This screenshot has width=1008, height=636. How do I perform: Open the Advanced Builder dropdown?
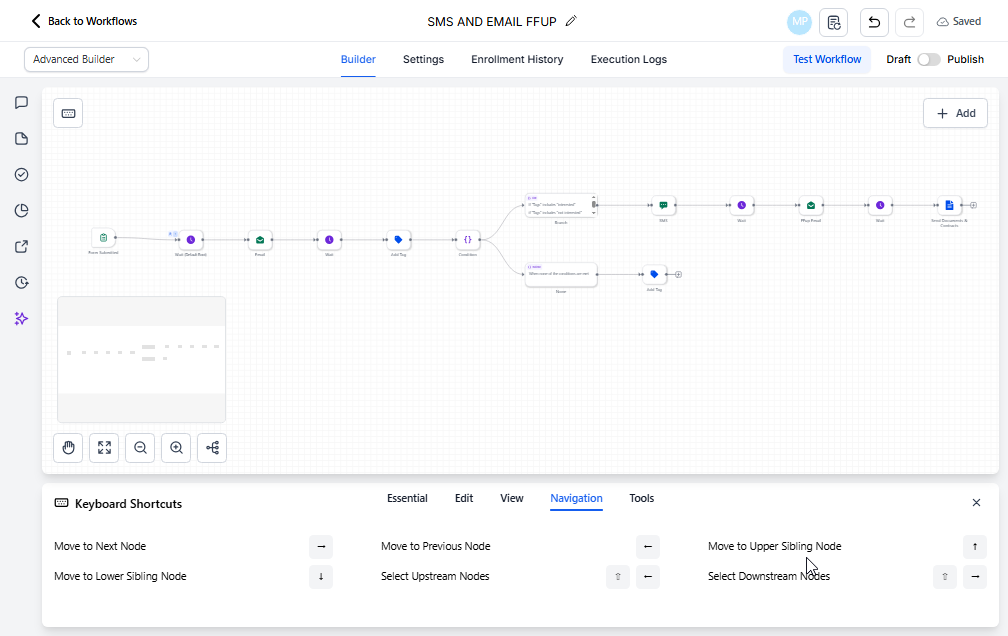(85, 59)
